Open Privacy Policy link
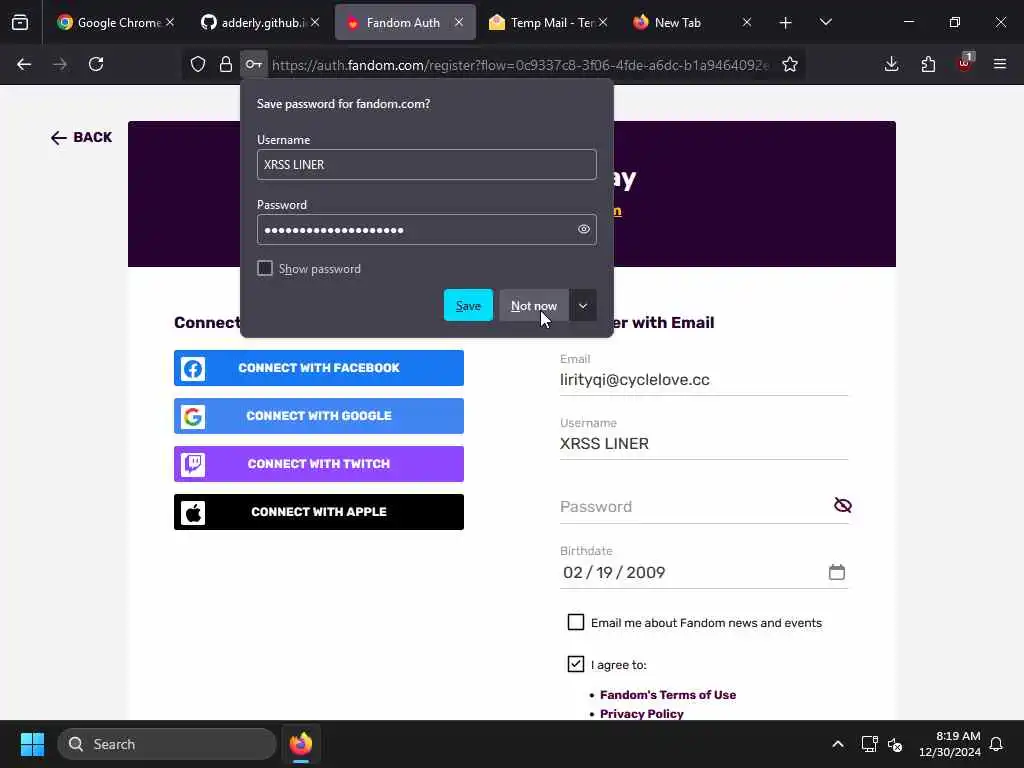This screenshot has width=1024, height=768. click(641, 714)
